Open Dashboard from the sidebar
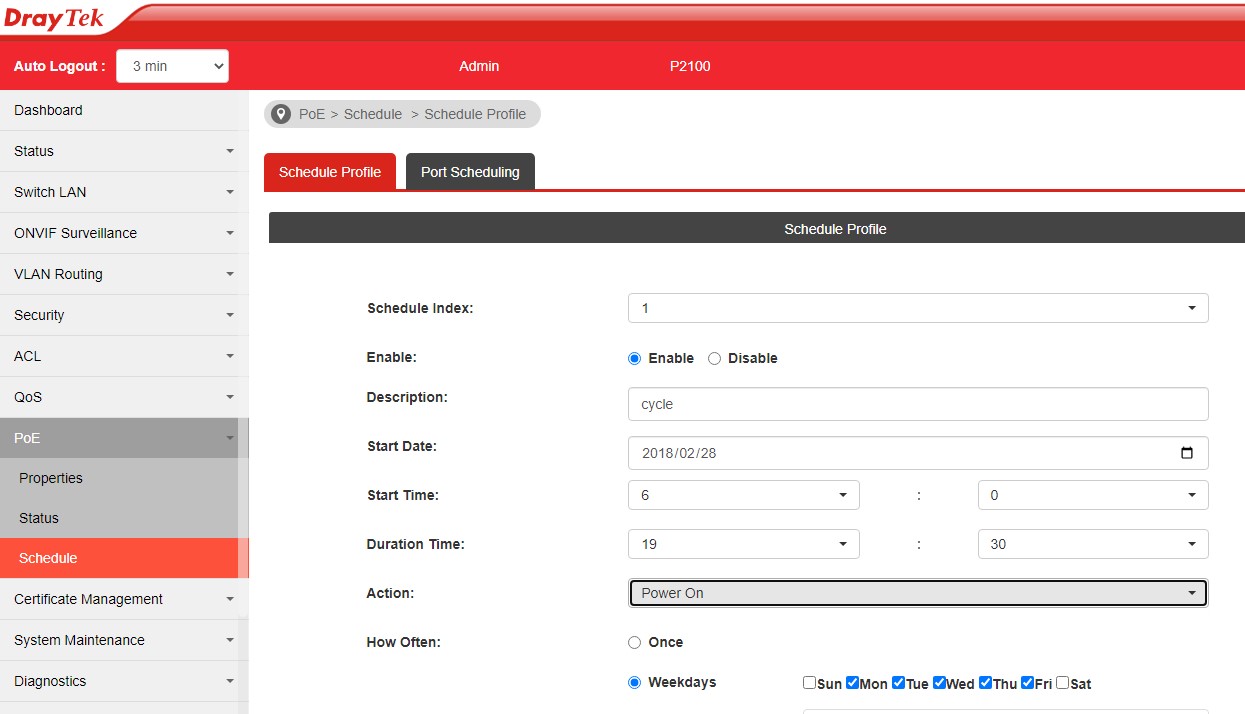 [x=48, y=110]
